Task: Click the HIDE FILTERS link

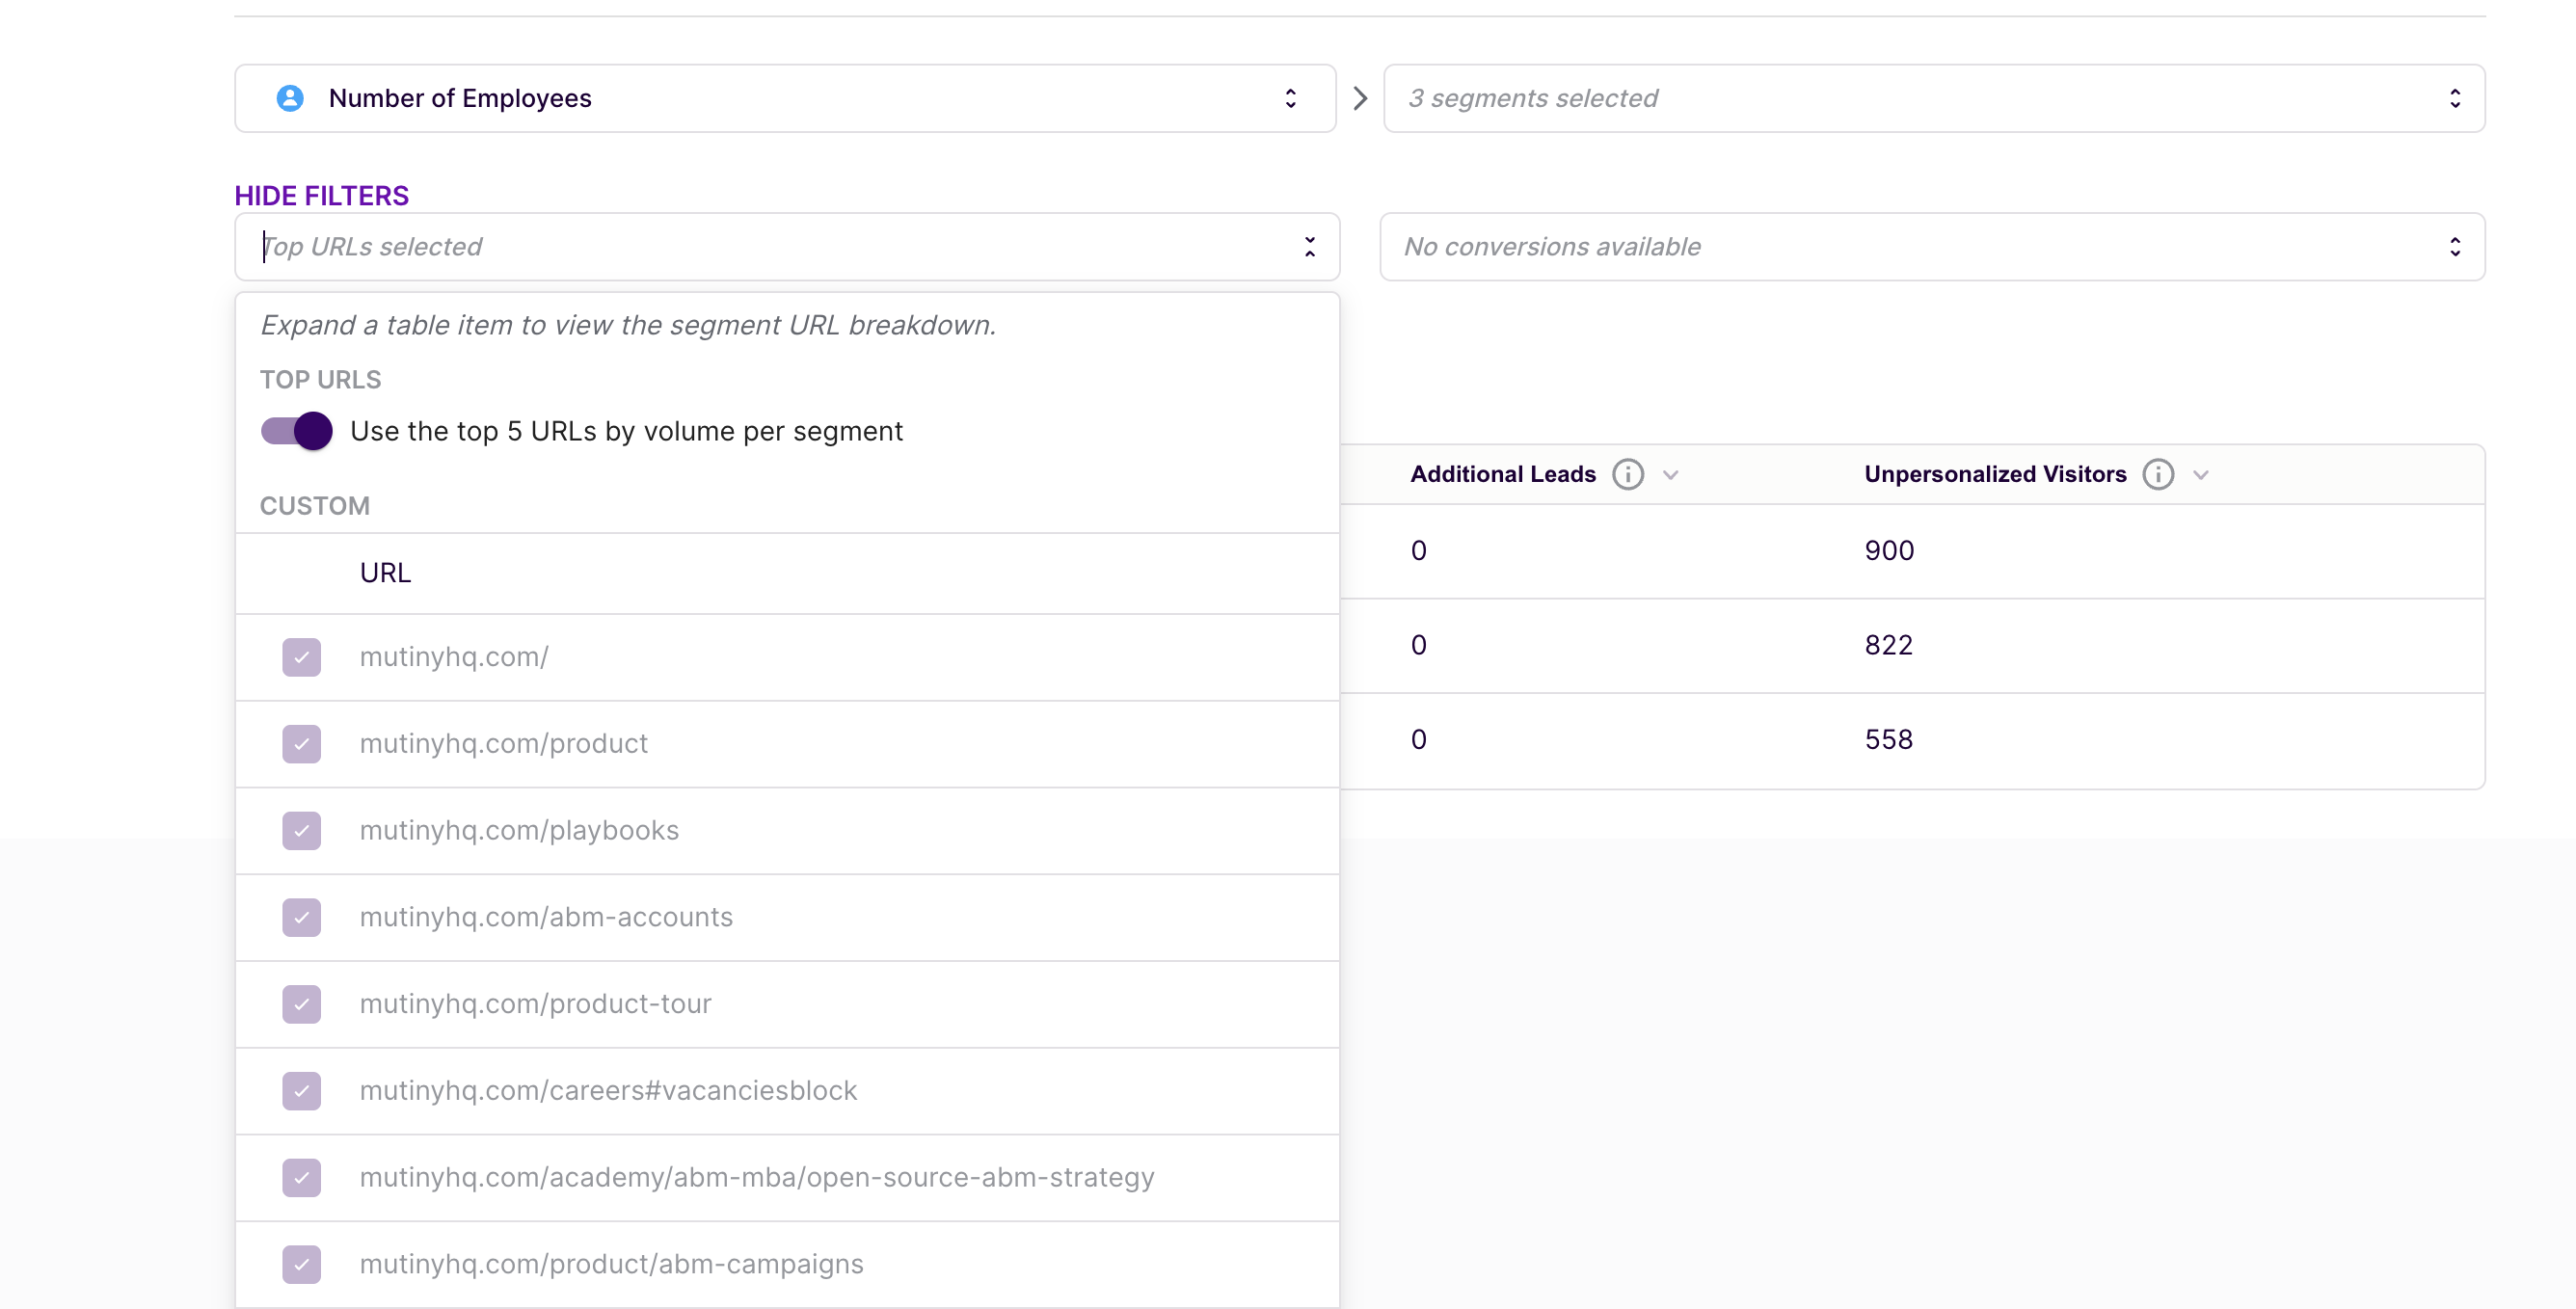Action: [321, 195]
